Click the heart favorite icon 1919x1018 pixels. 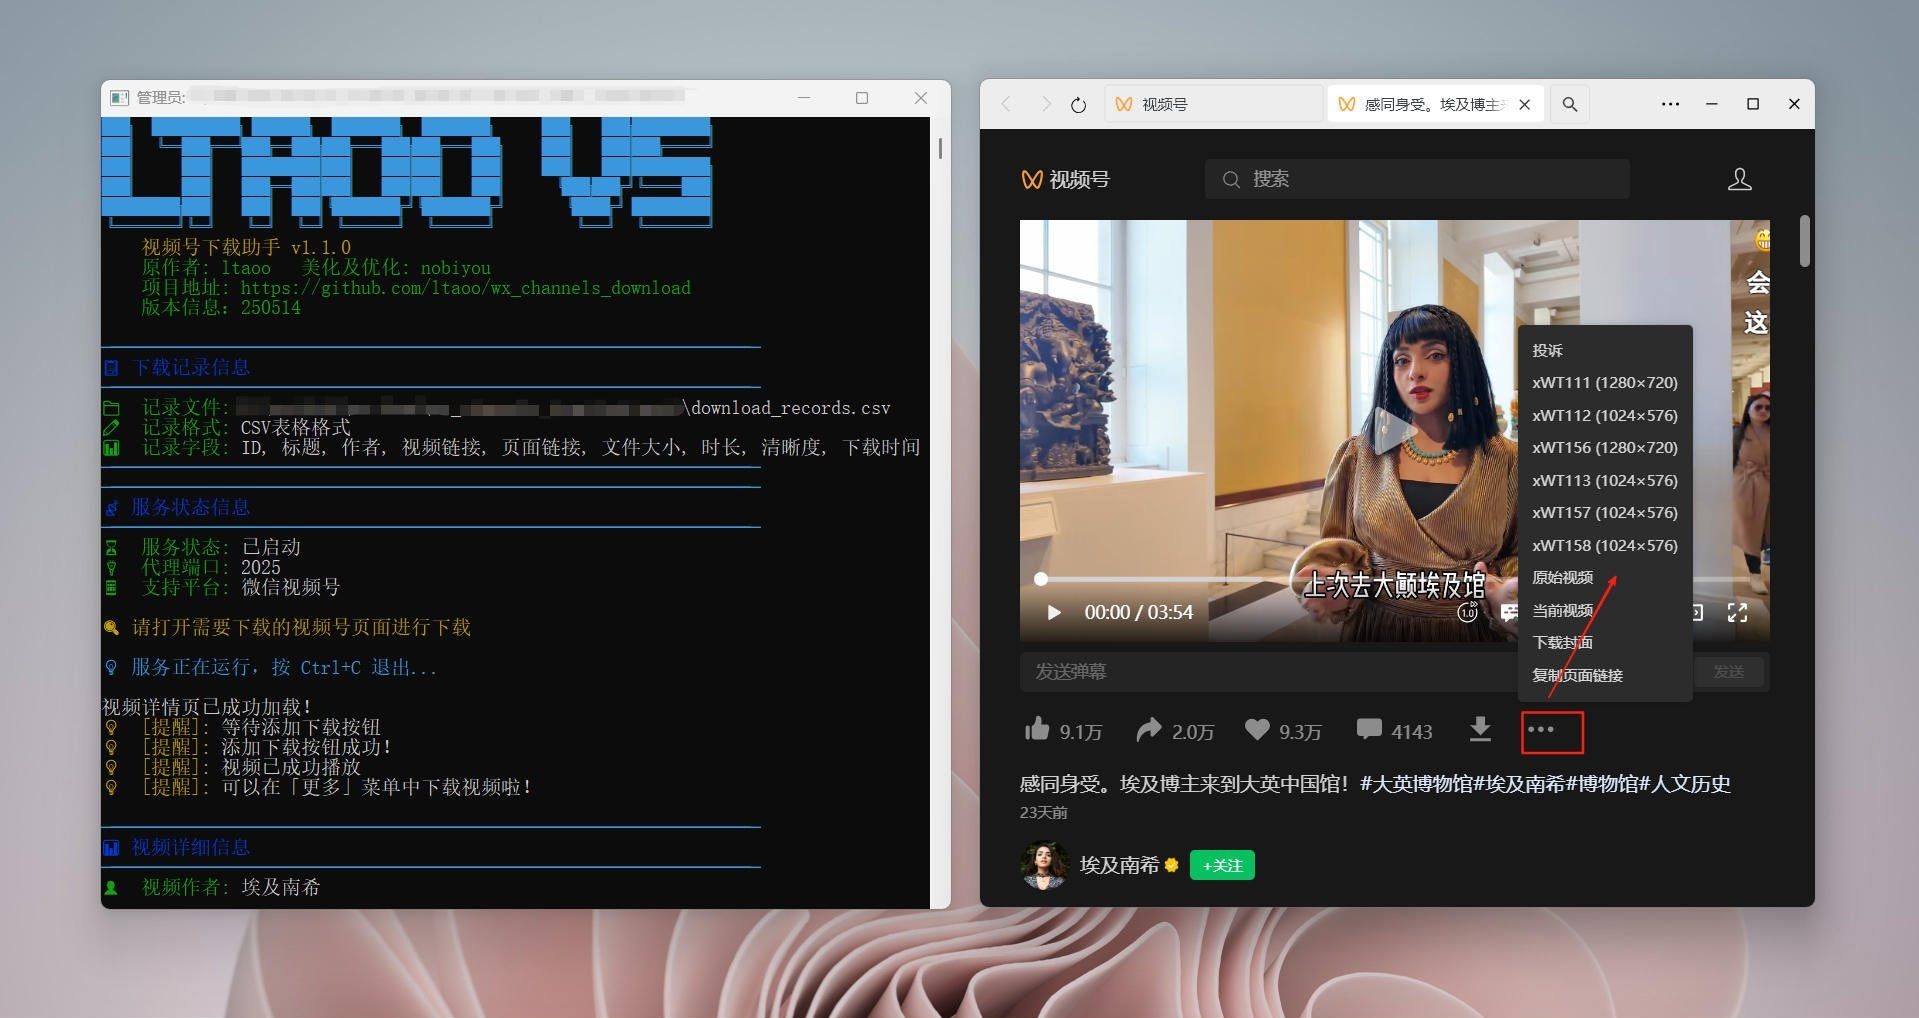coord(1257,730)
